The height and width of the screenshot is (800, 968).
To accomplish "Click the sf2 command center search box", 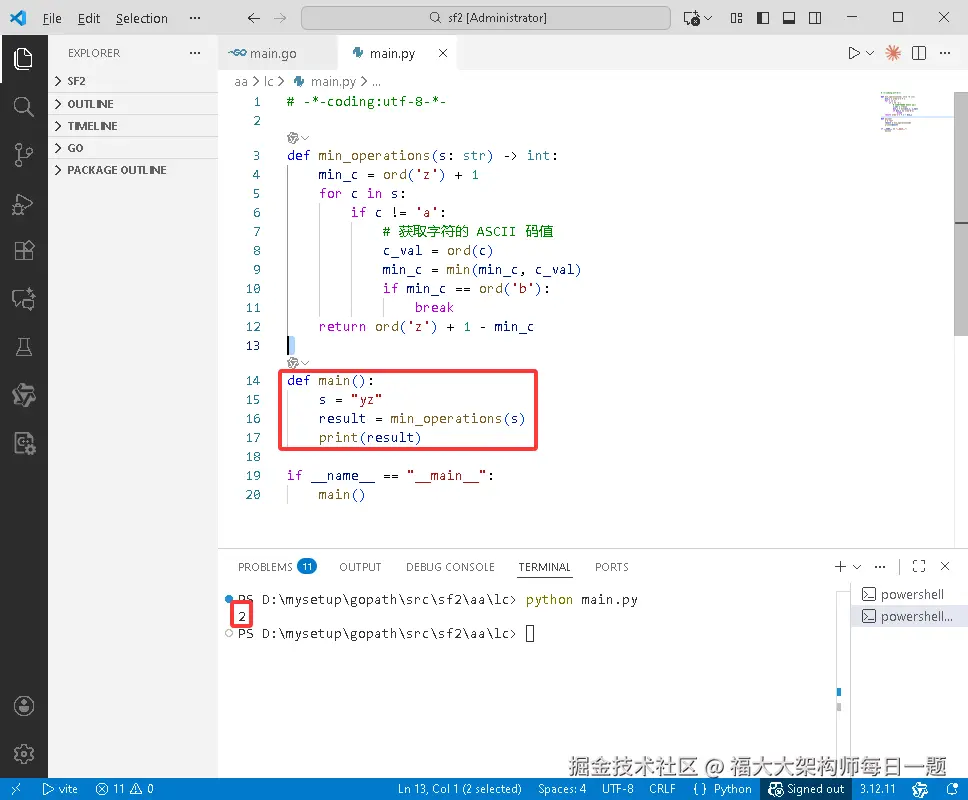I will click(486, 18).
